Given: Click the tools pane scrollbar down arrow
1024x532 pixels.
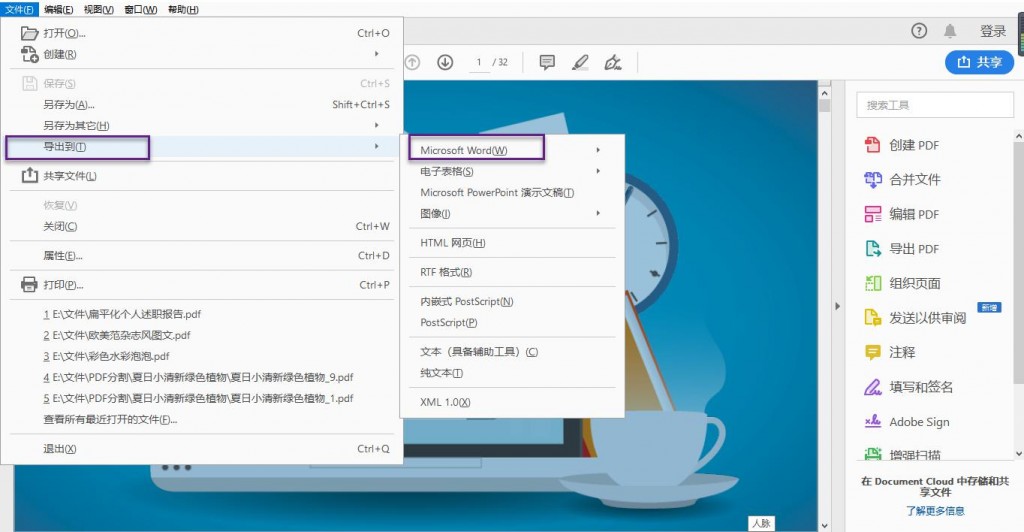Looking at the screenshot, I should 1019,454.
